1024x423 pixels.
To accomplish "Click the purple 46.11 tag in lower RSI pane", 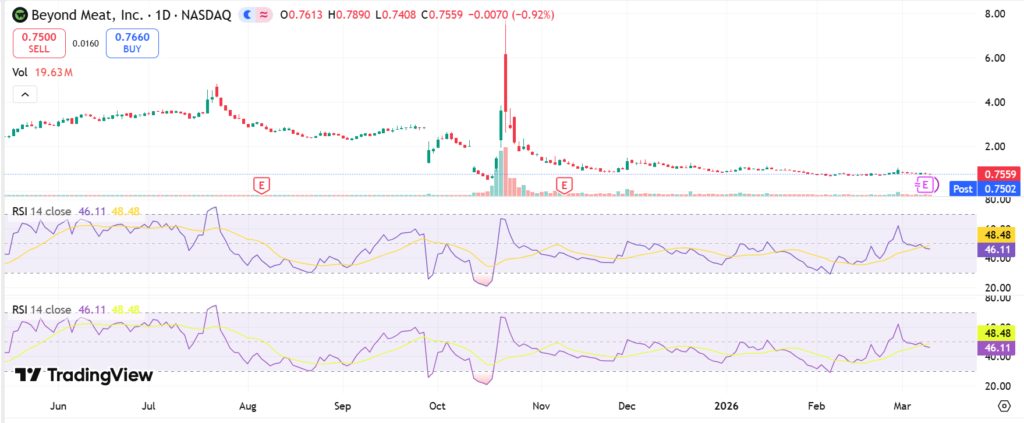I will pos(998,346).
